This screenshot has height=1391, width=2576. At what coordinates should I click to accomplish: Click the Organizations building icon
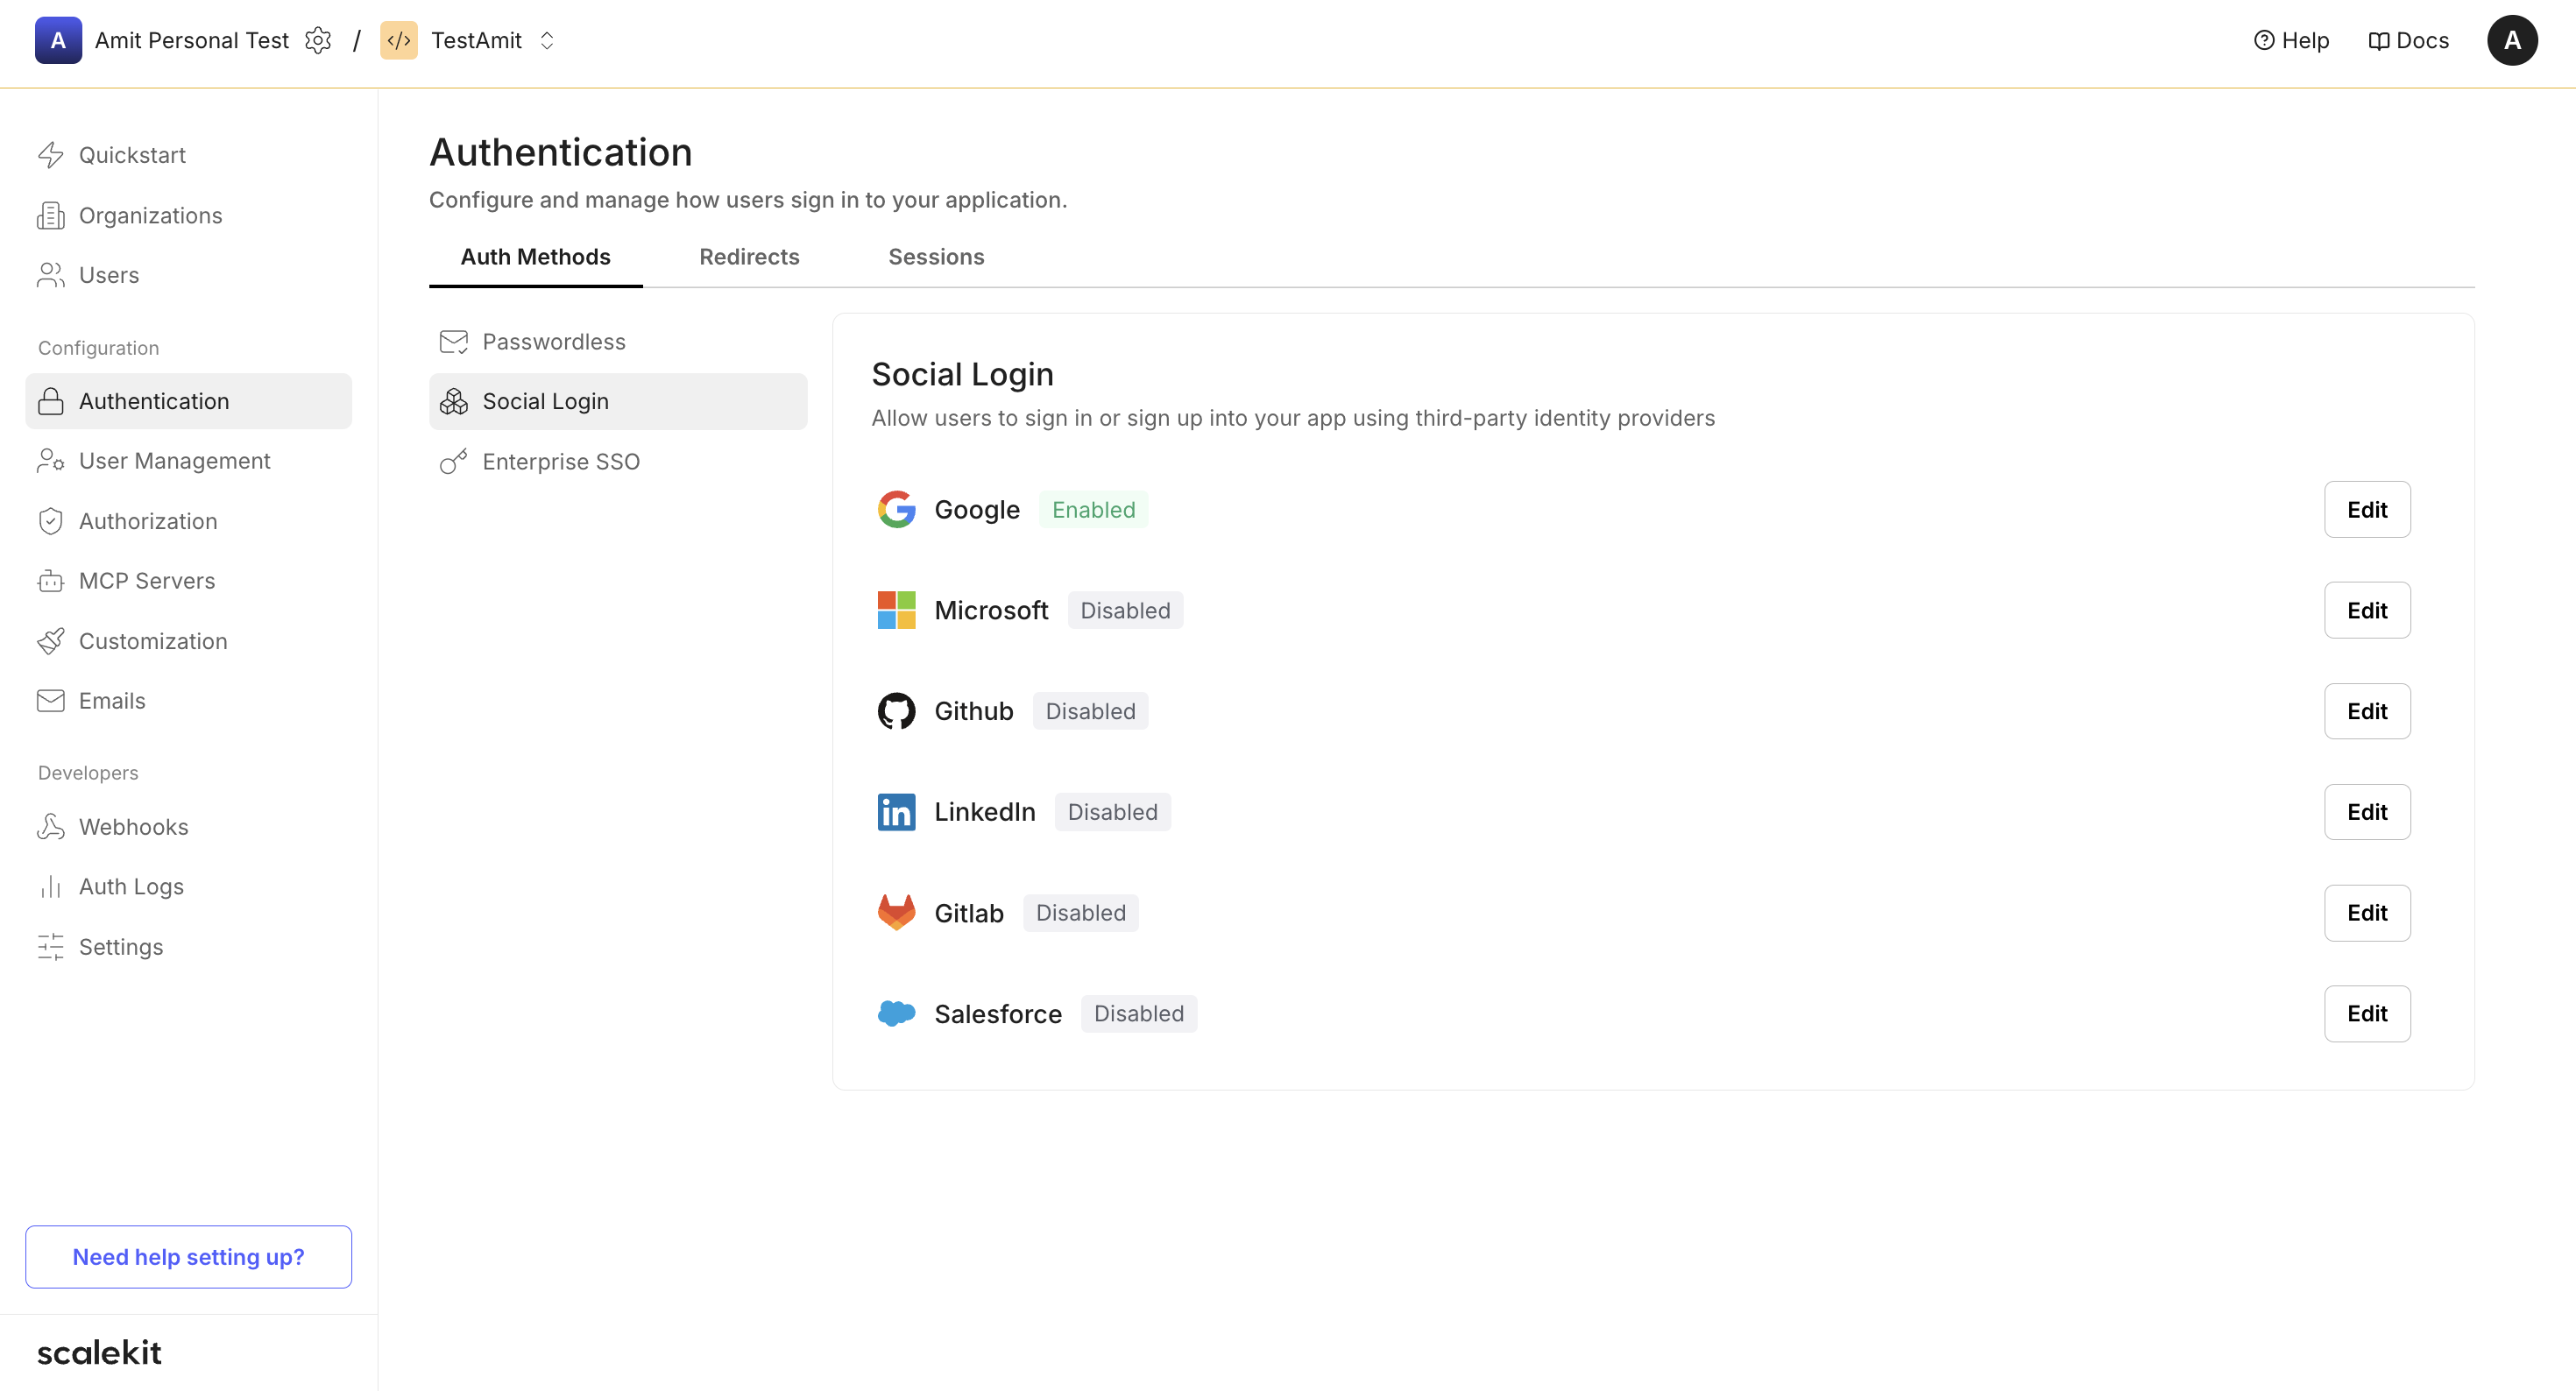tap(51, 215)
